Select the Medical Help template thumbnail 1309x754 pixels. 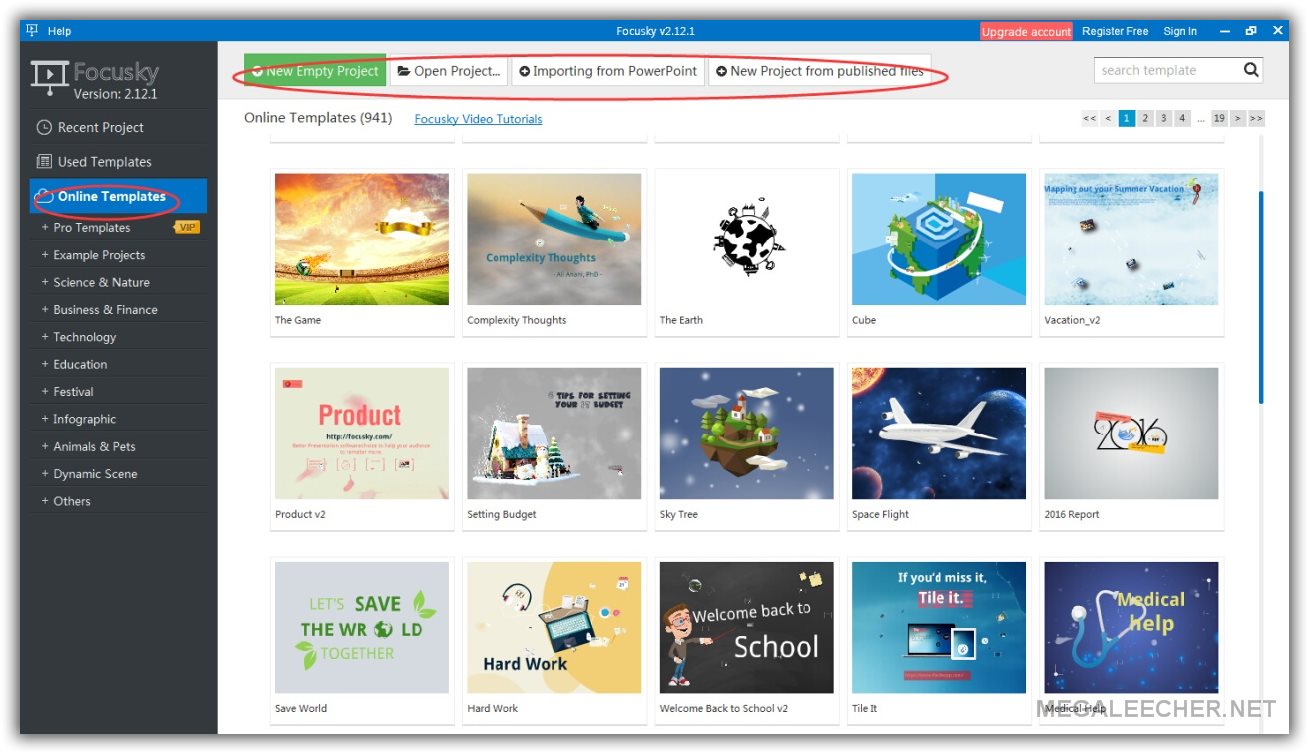pyautogui.click(x=1131, y=627)
